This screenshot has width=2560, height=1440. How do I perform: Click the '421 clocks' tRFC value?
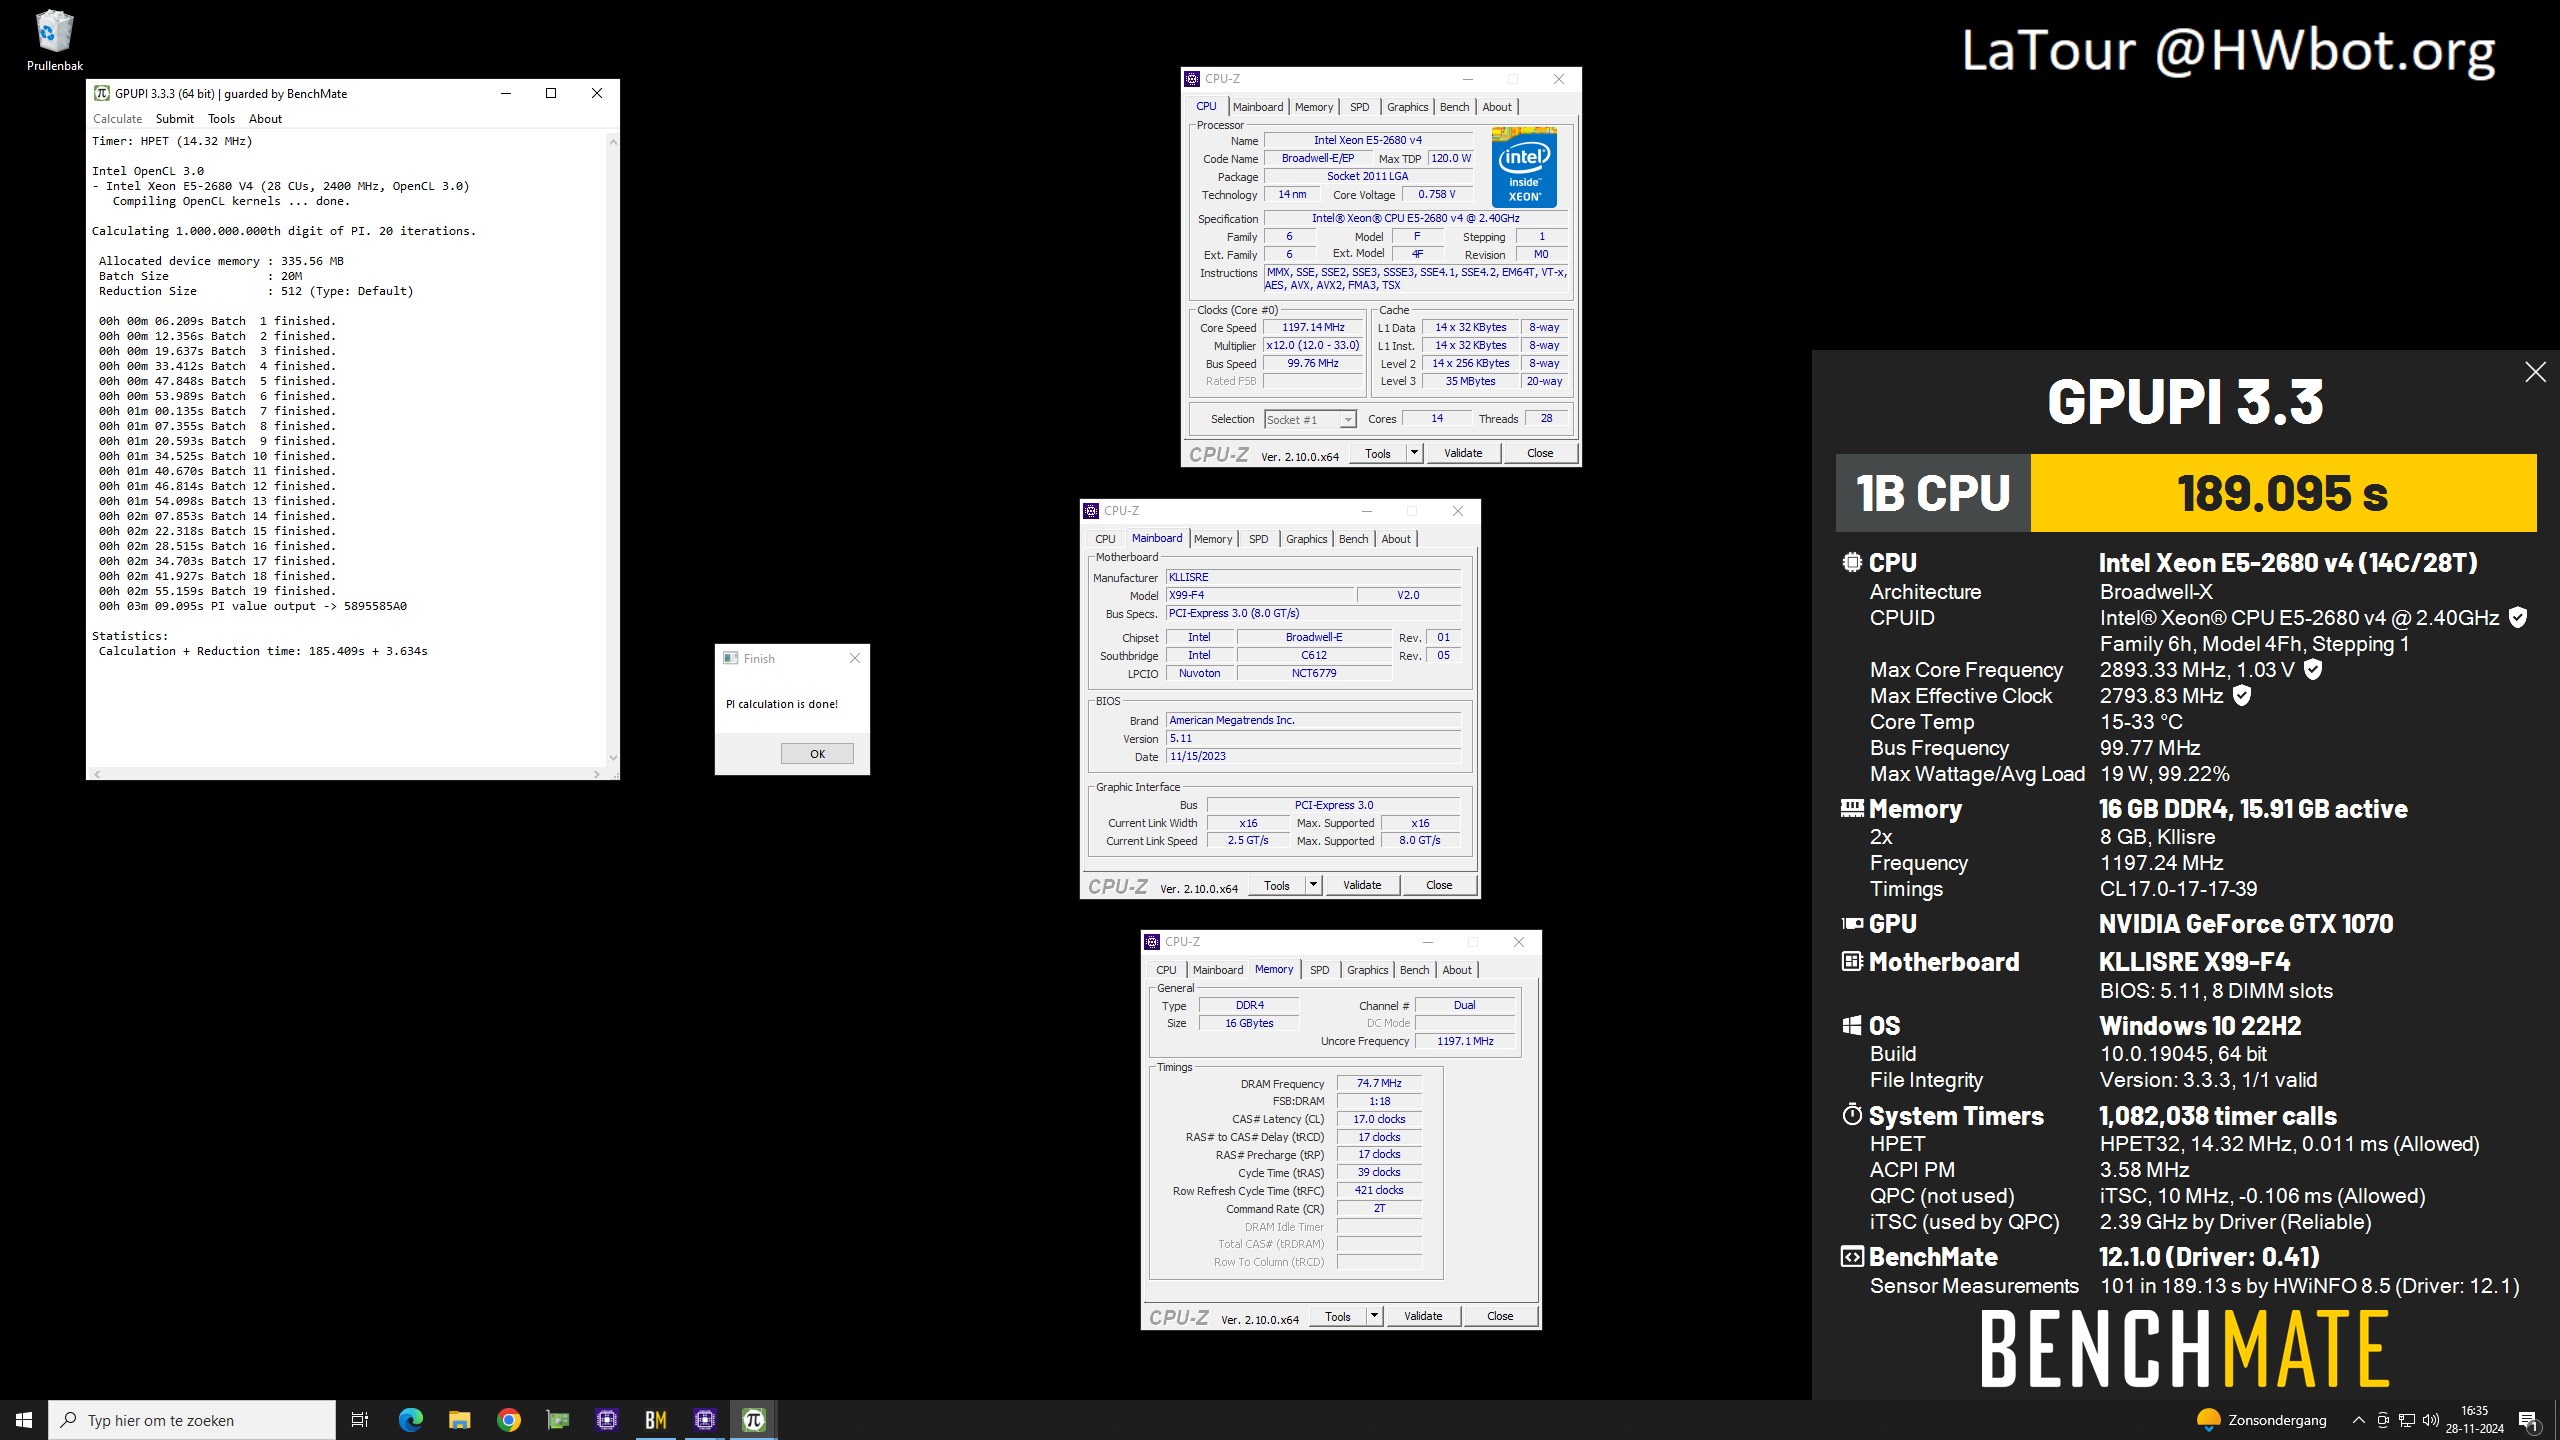pos(1379,1190)
